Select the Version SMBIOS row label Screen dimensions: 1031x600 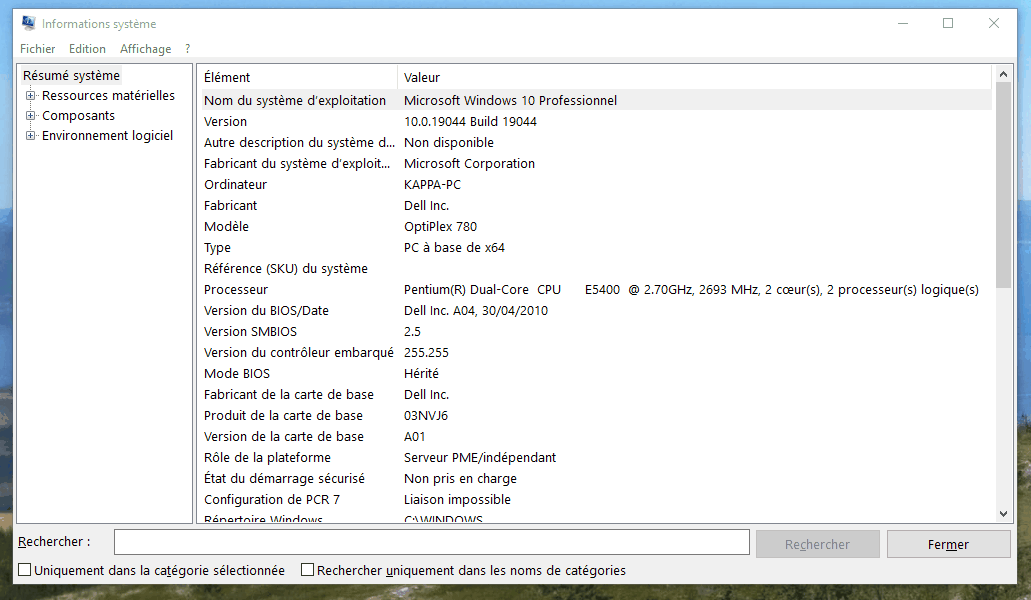[x=251, y=332]
